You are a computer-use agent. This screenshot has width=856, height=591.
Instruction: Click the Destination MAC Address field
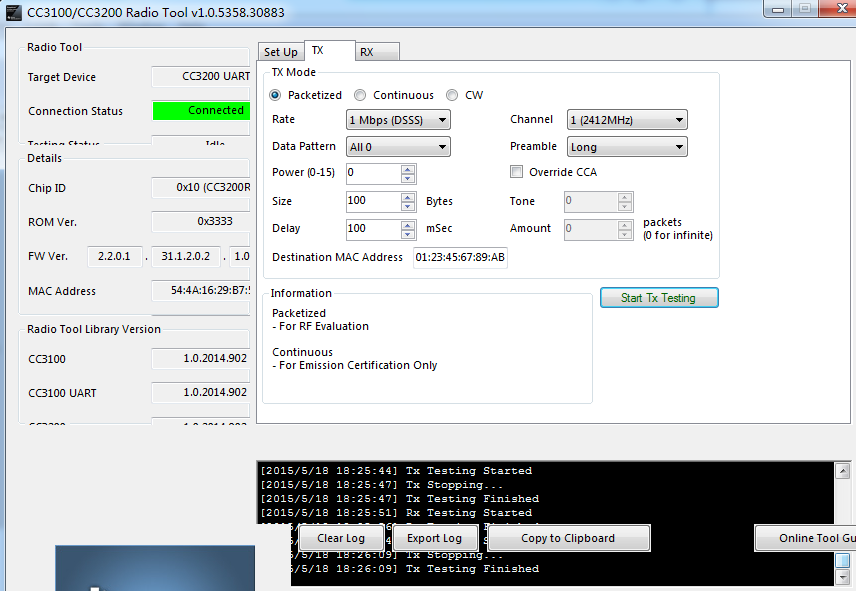[x=460, y=257]
